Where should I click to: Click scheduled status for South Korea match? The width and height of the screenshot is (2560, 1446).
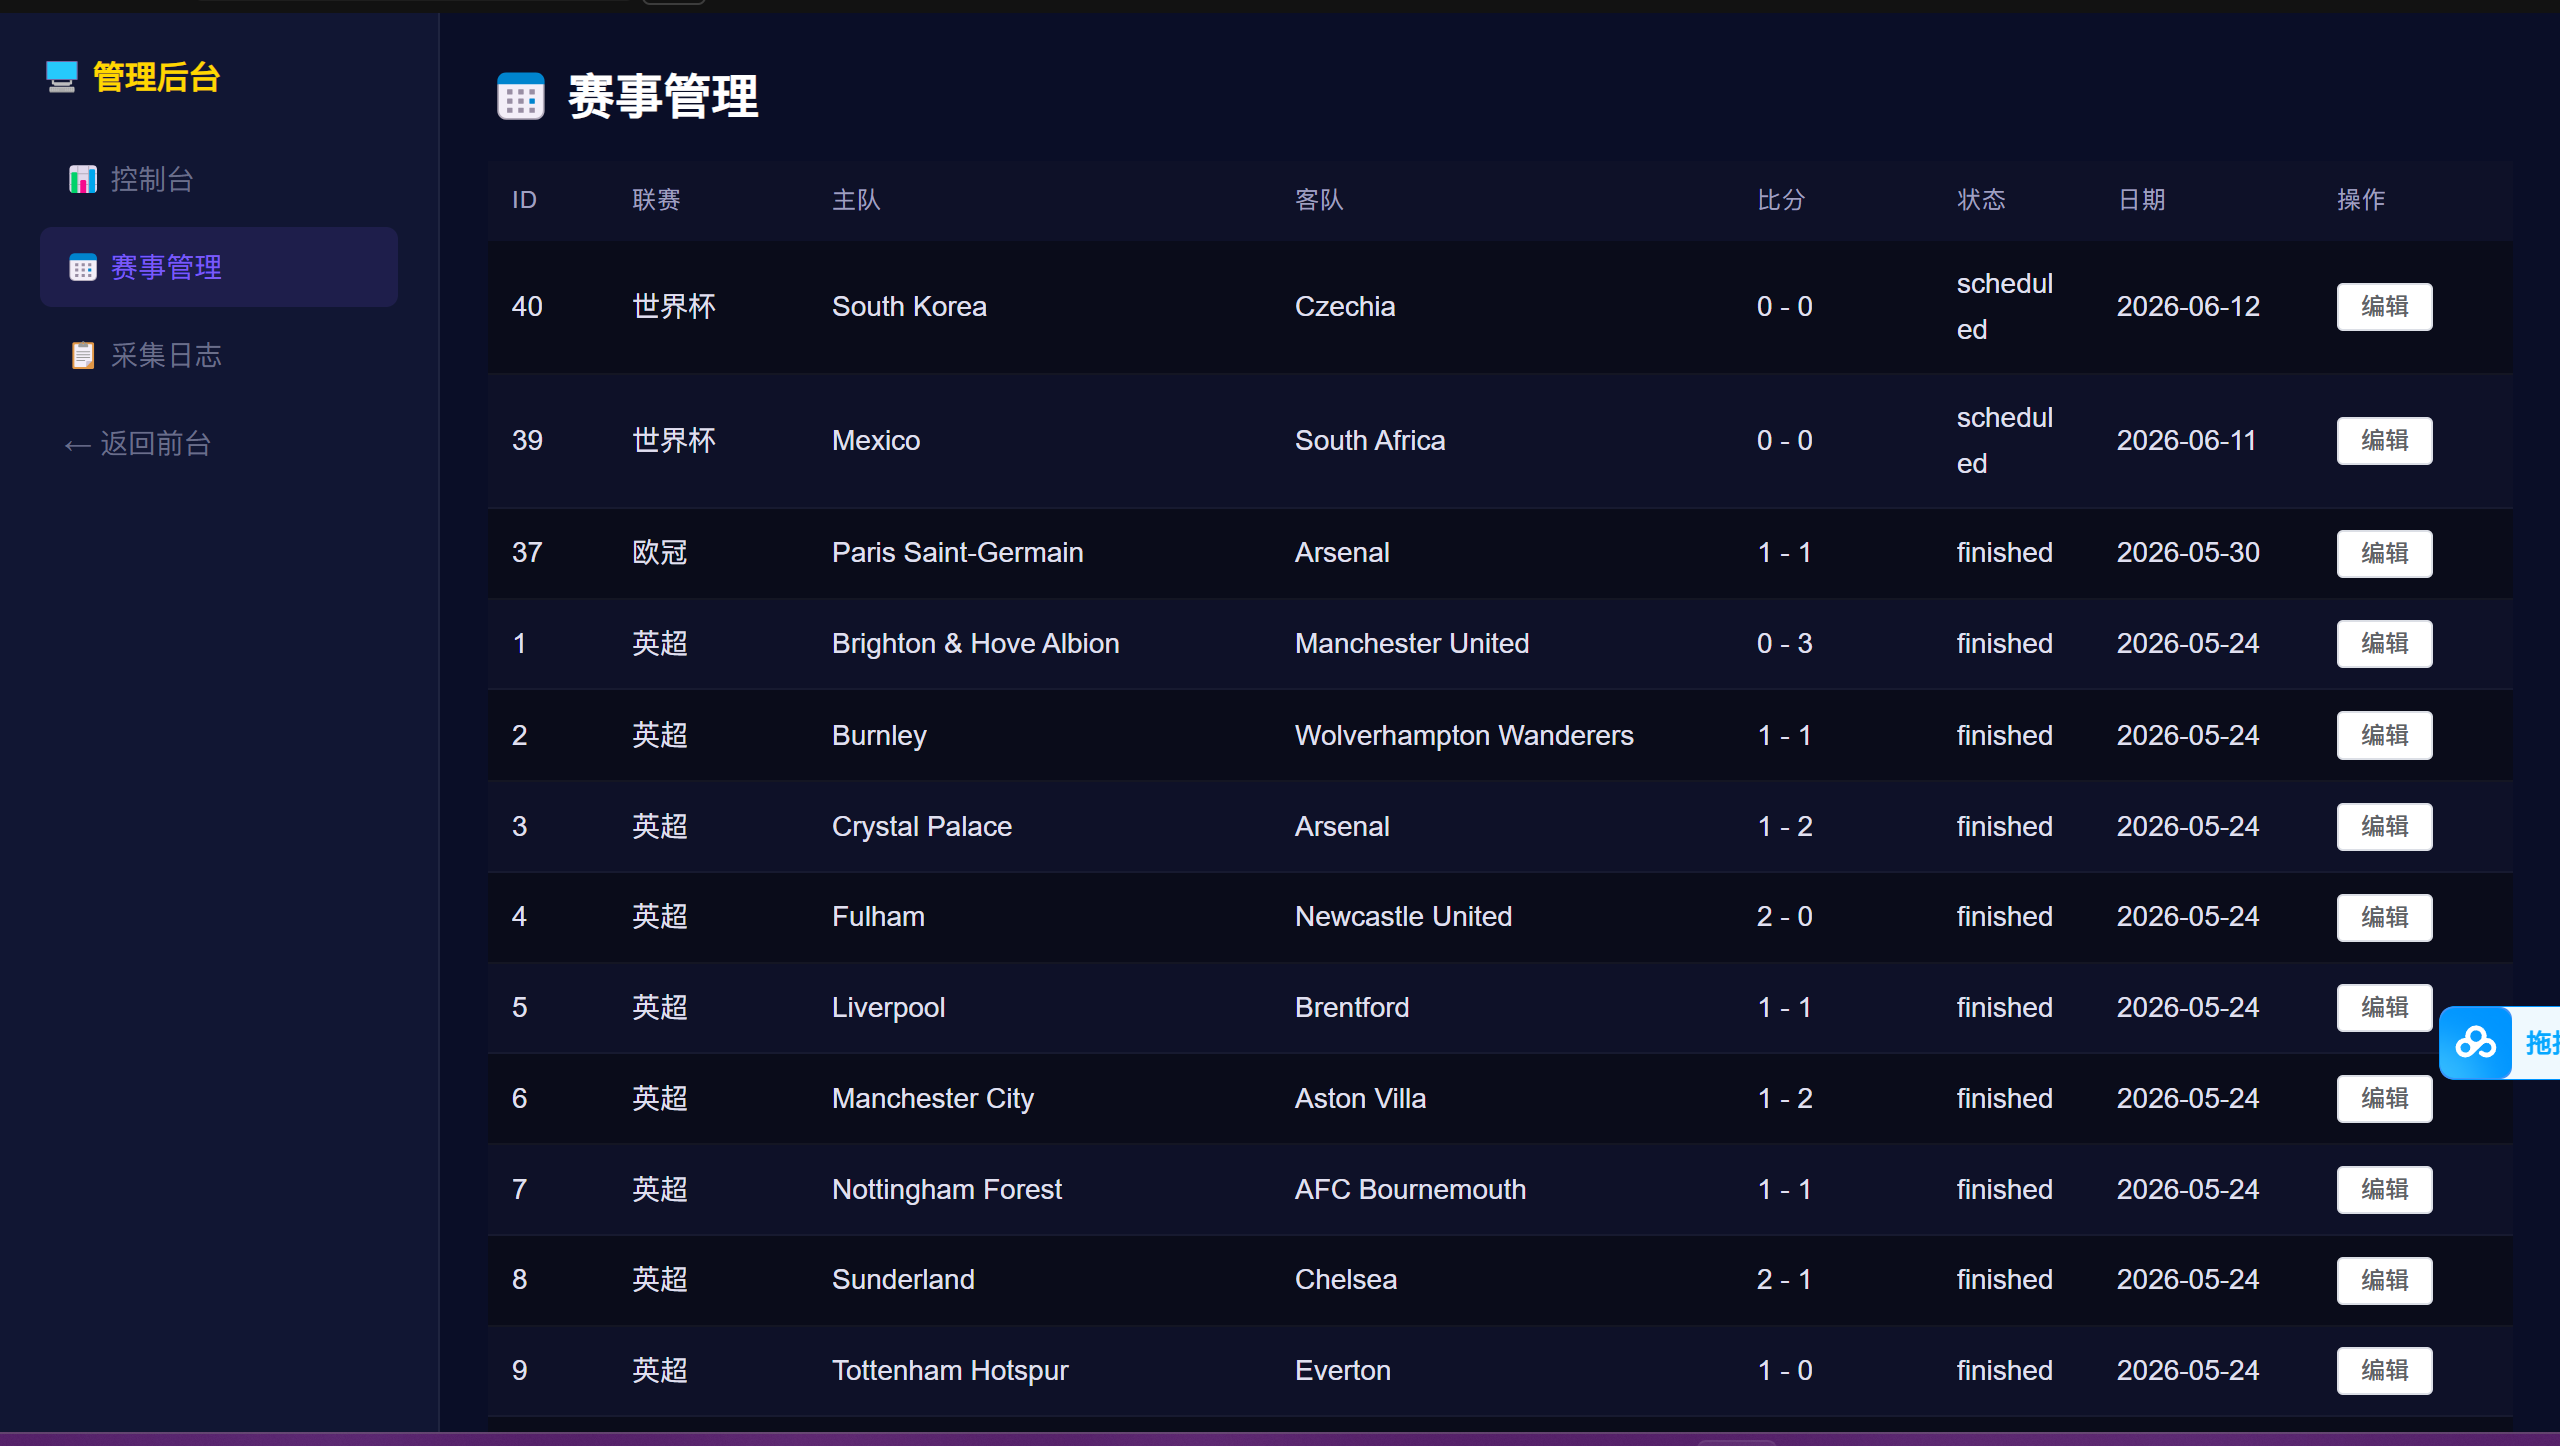click(x=2005, y=307)
